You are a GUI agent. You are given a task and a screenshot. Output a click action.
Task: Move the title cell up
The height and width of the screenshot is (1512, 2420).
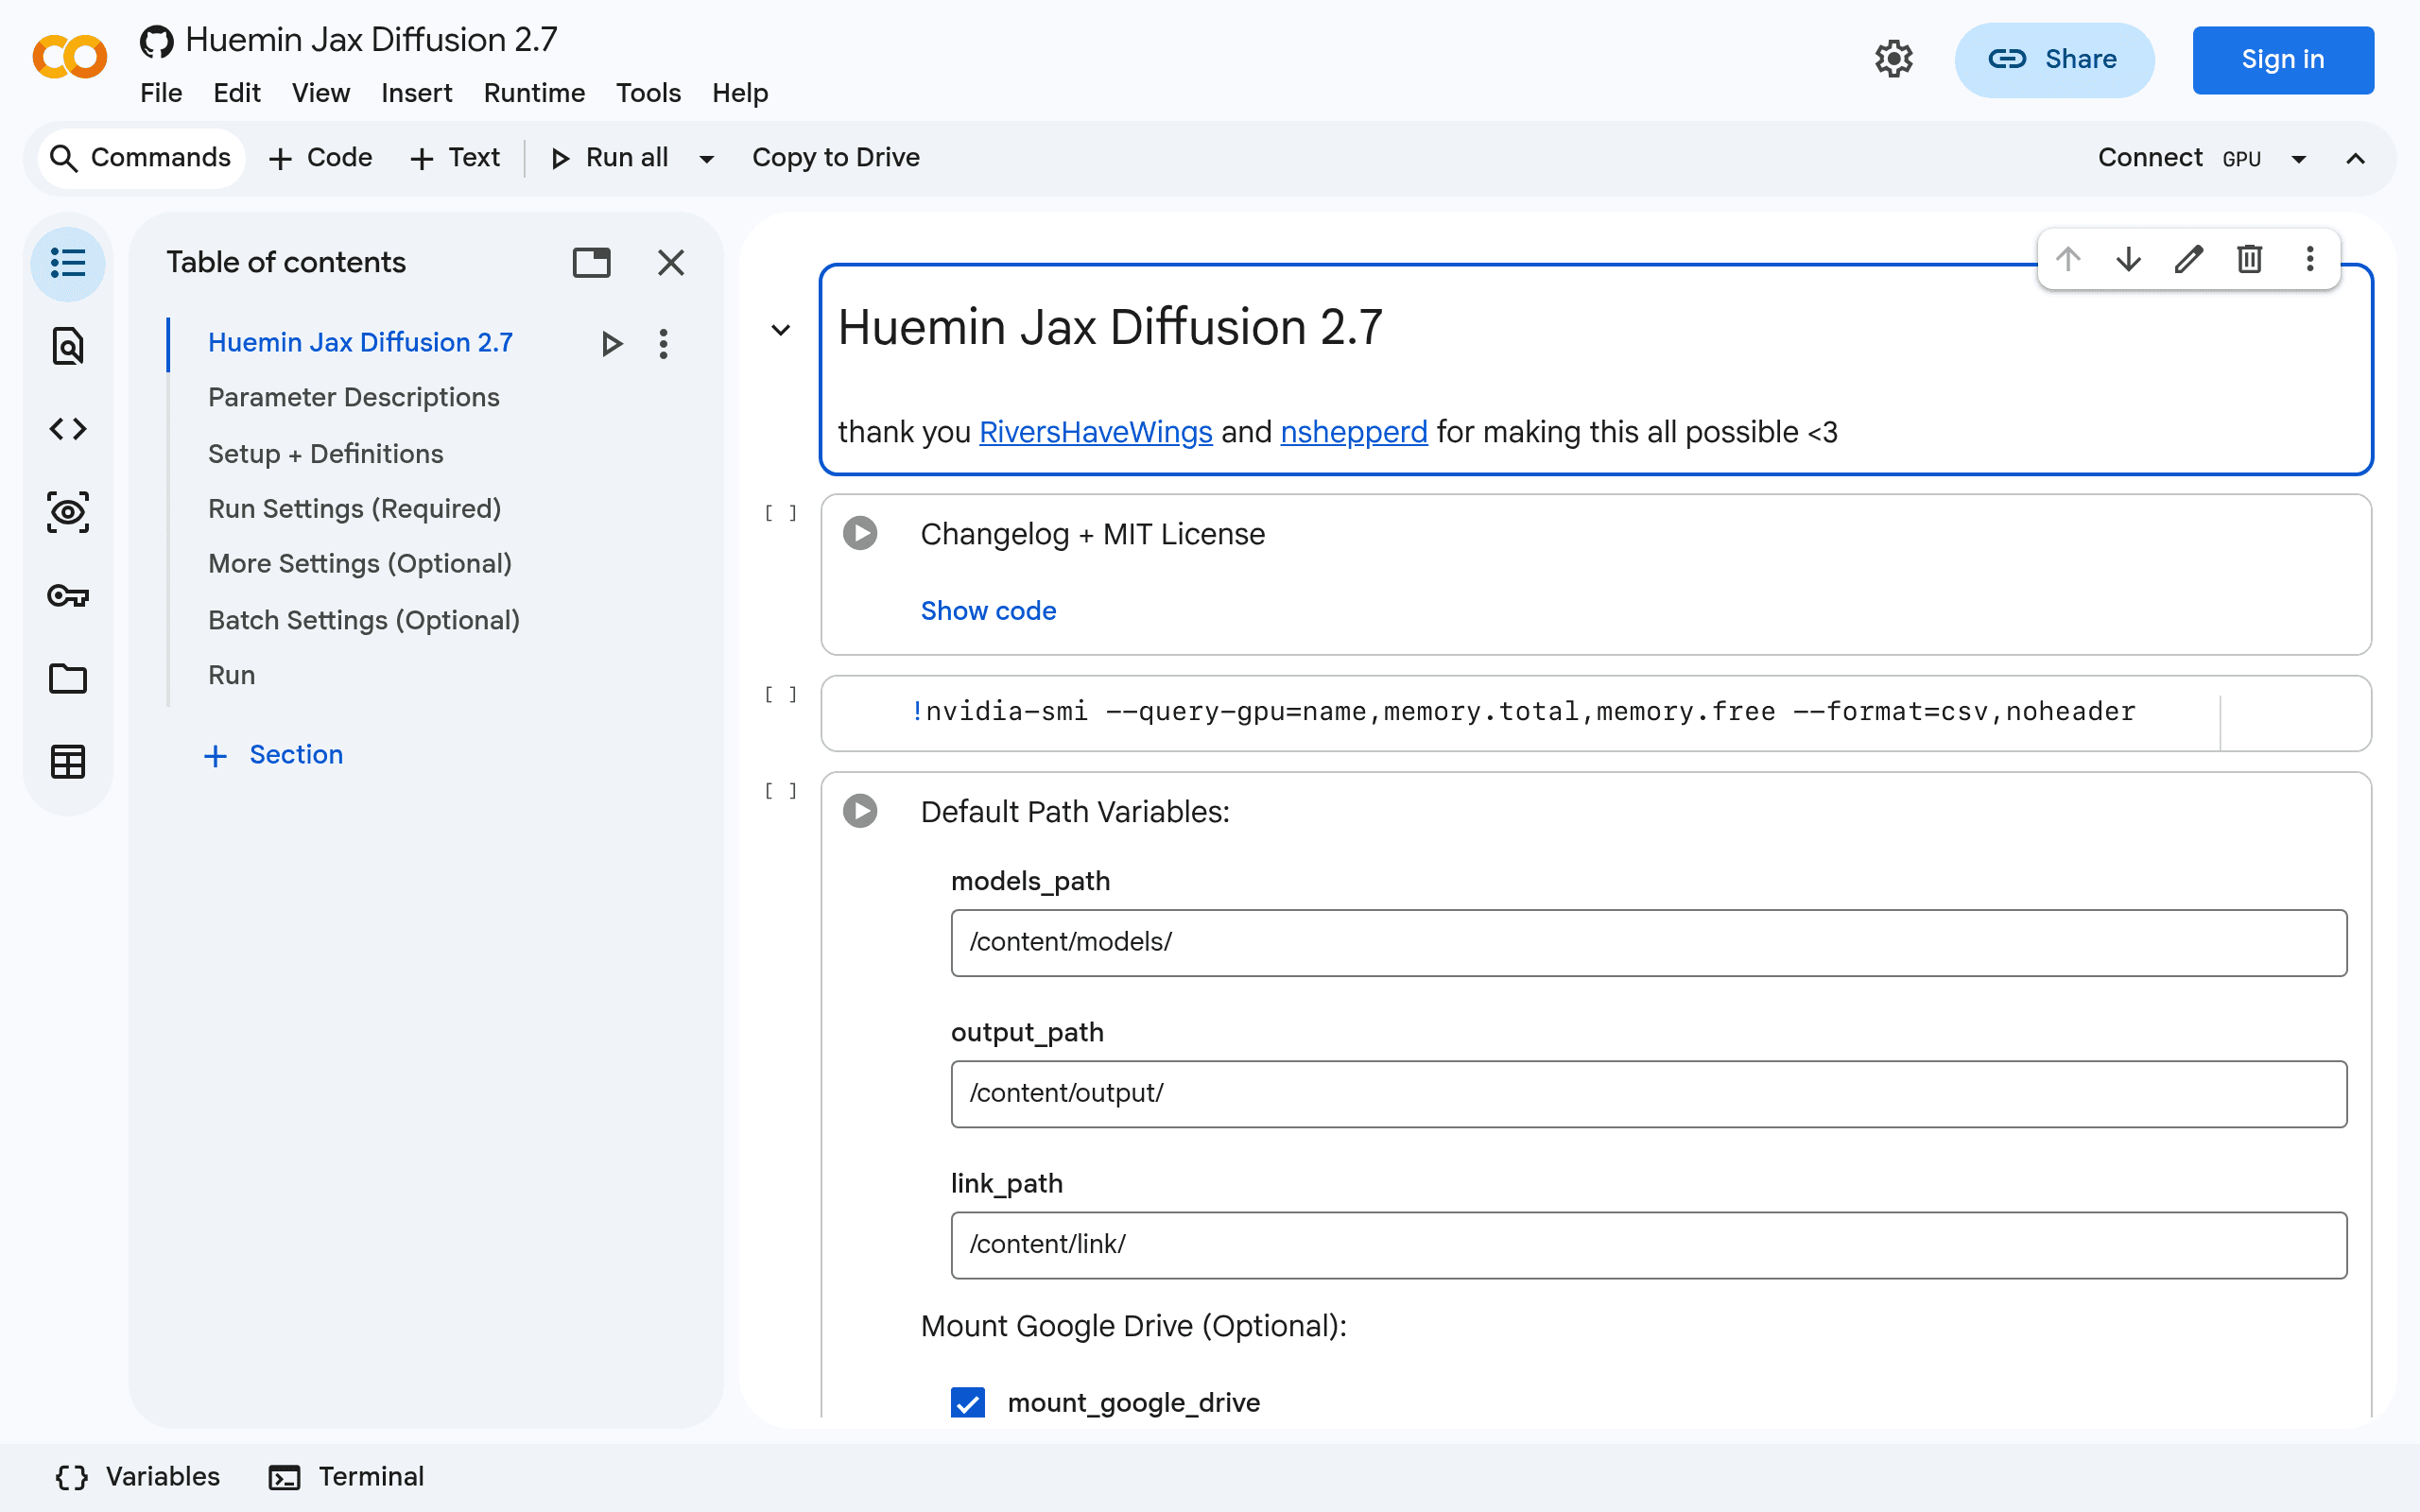pos(2068,259)
